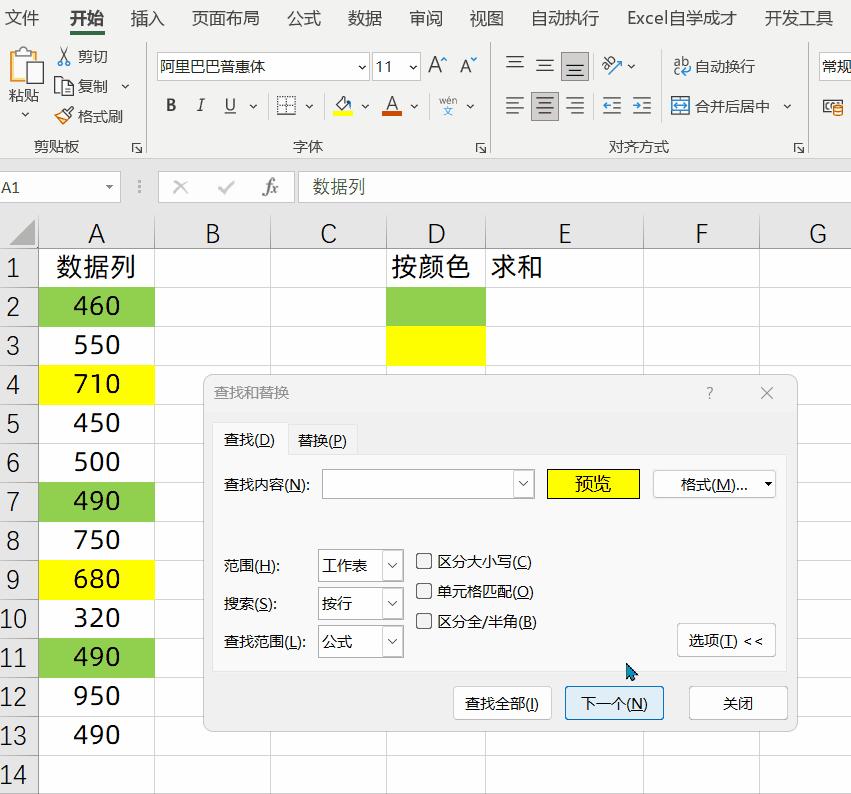
Task: Enable the 区分大小写 checkbox
Action: coord(424,562)
